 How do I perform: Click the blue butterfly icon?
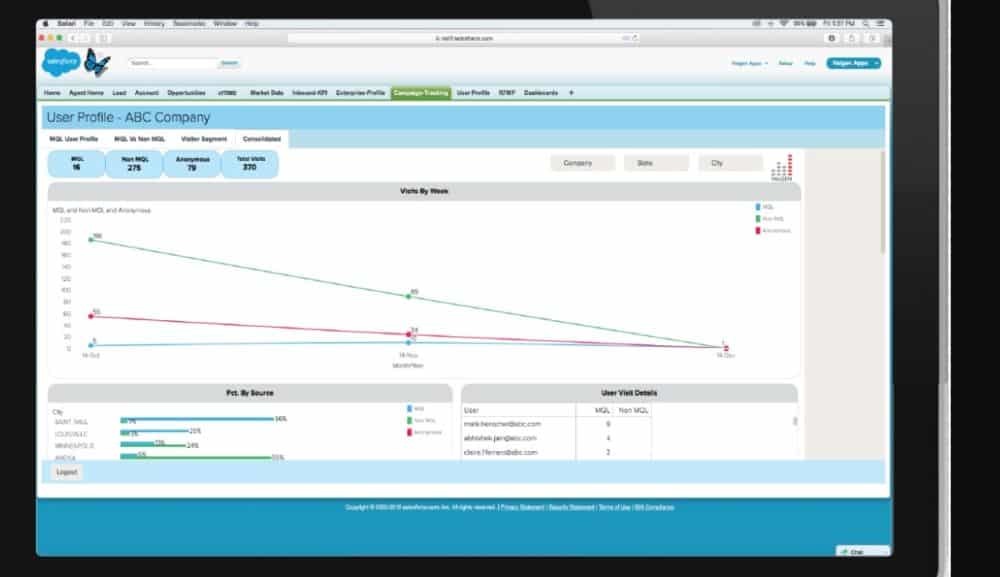96,63
